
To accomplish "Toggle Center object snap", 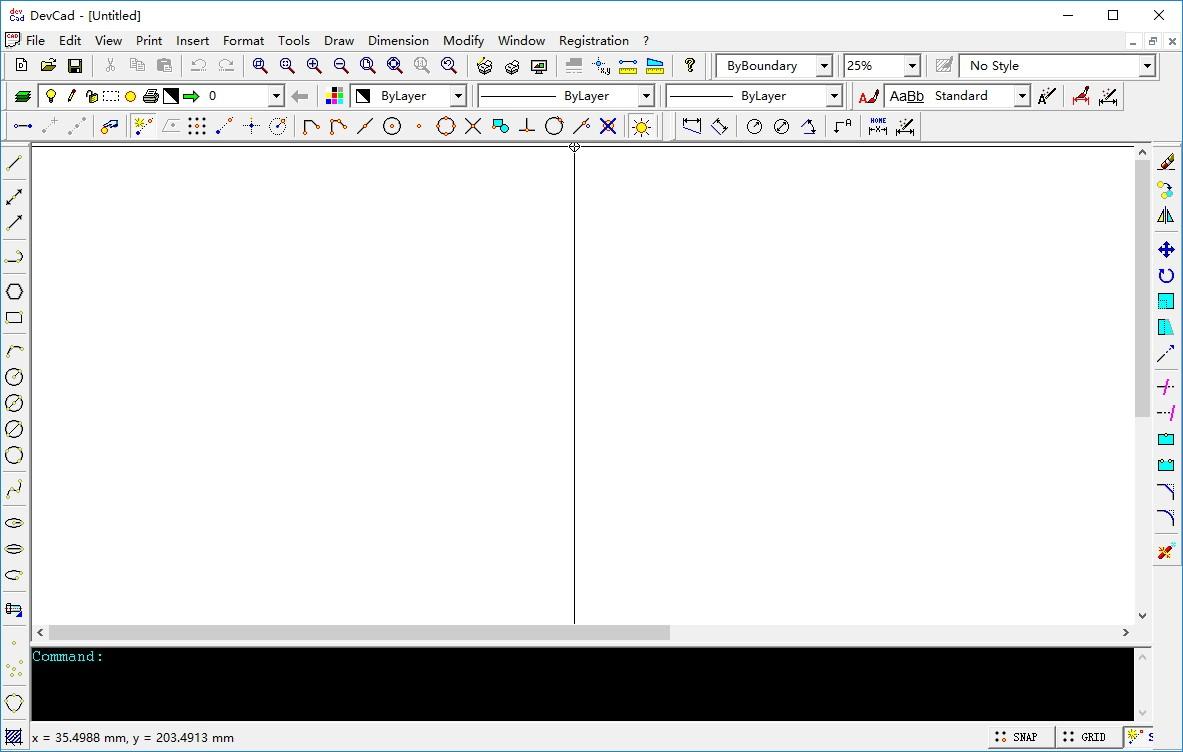I will 392,126.
